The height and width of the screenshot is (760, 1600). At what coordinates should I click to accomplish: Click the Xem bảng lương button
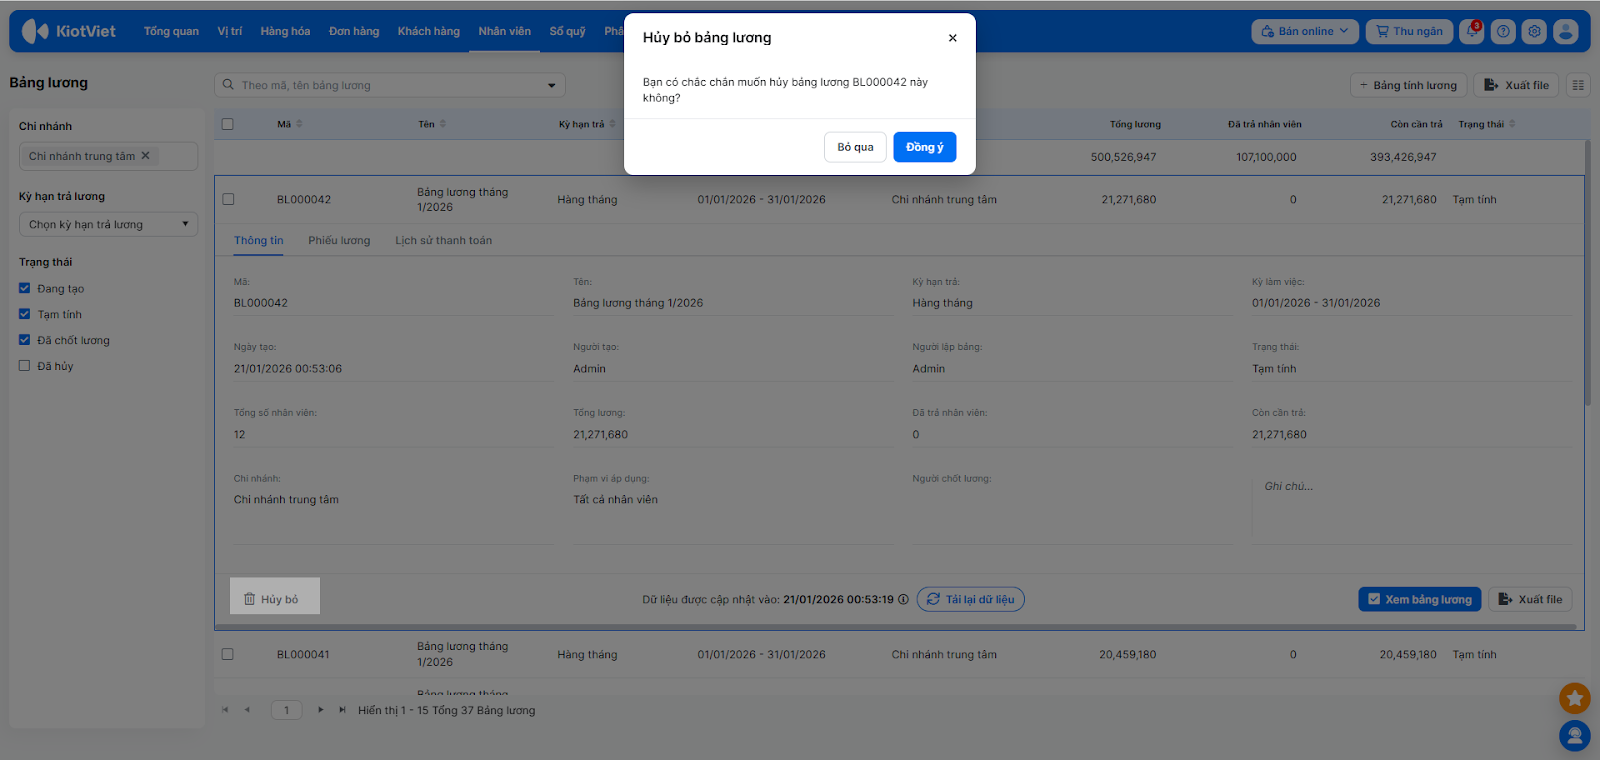tap(1420, 599)
